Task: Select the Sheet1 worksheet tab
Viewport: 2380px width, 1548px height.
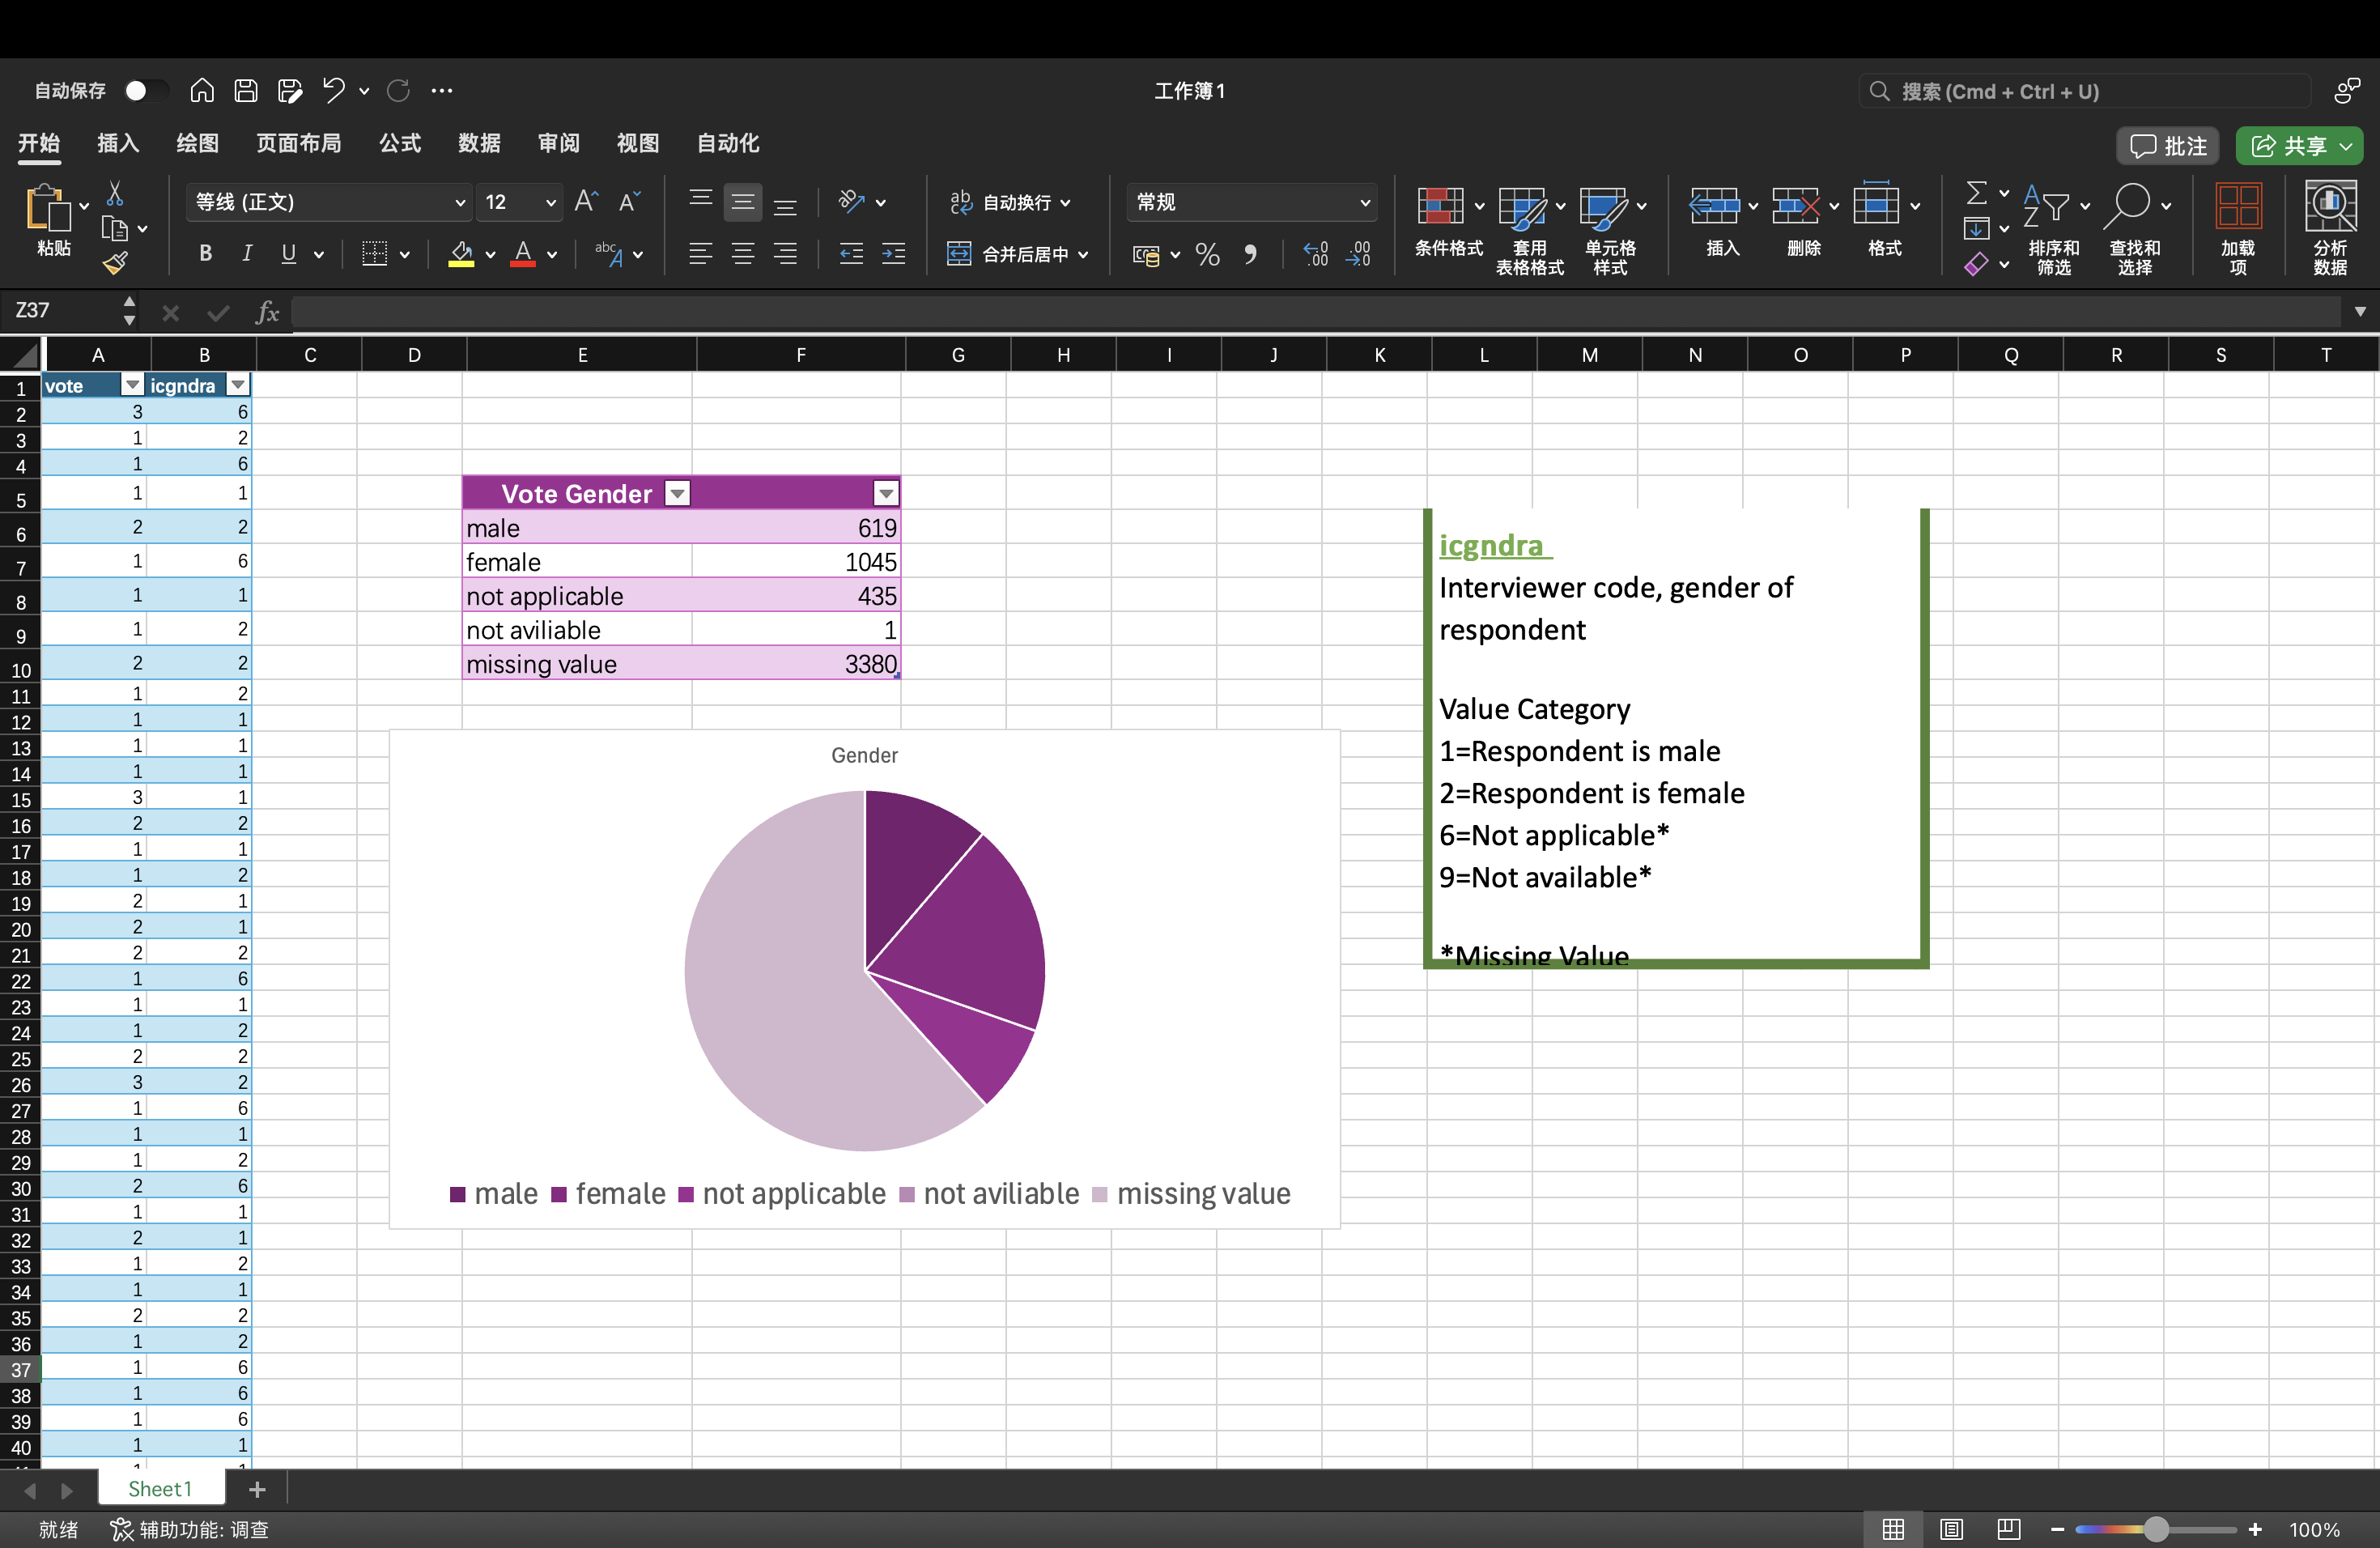Action: pos(160,1489)
